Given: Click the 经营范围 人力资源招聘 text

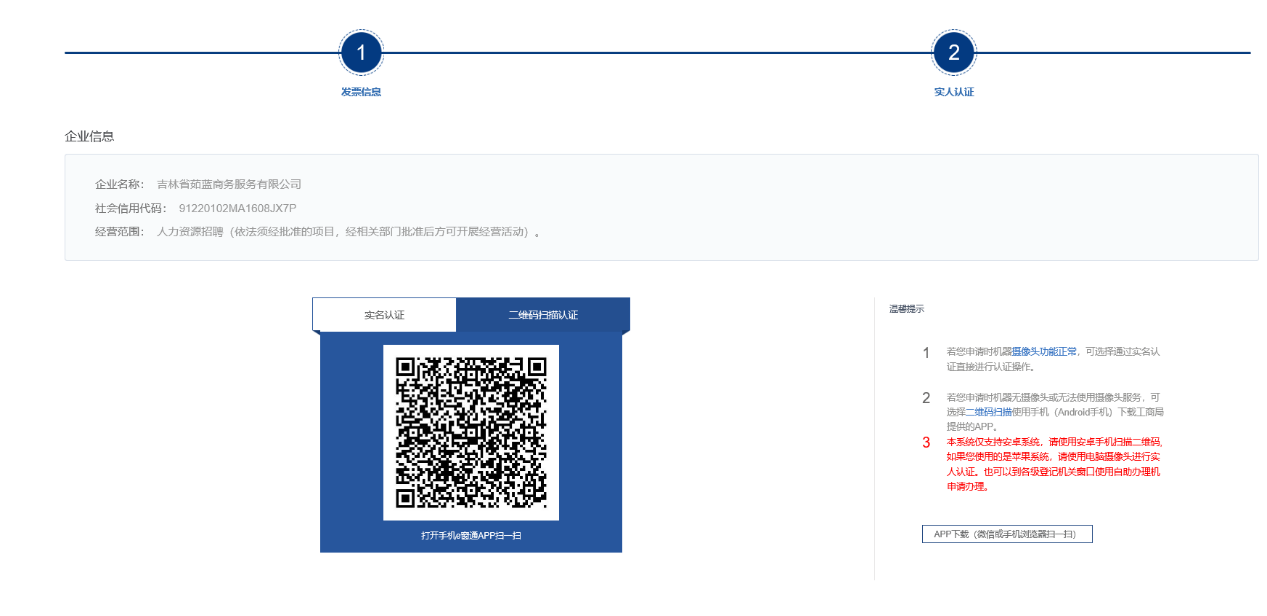Looking at the screenshot, I should pyautogui.click(x=349, y=232).
